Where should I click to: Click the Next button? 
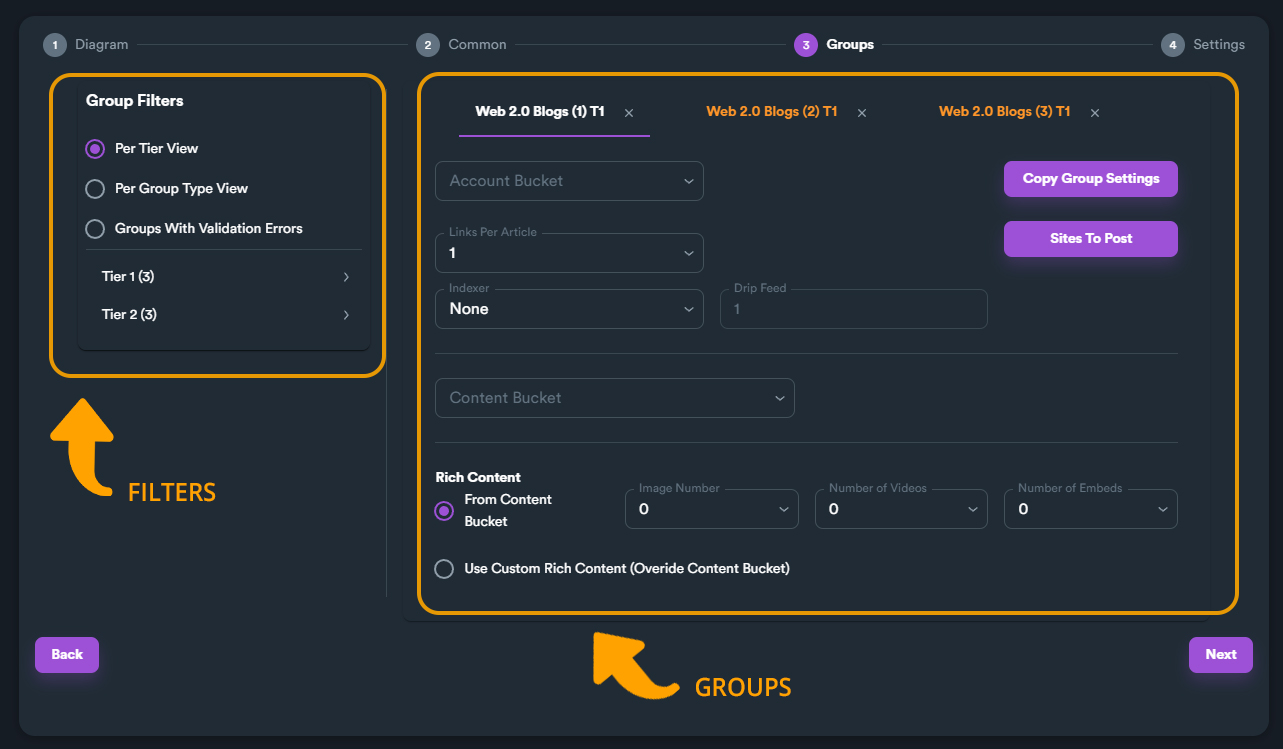[x=1221, y=655]
